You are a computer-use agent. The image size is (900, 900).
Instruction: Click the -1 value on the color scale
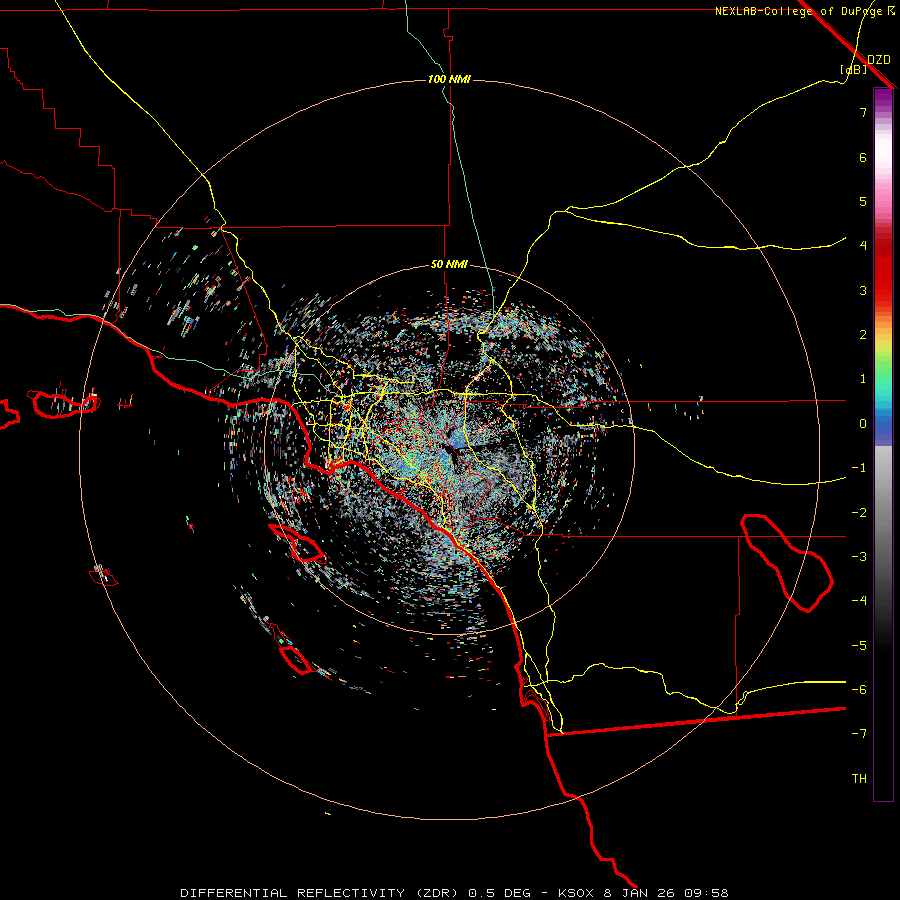point(859,468)
